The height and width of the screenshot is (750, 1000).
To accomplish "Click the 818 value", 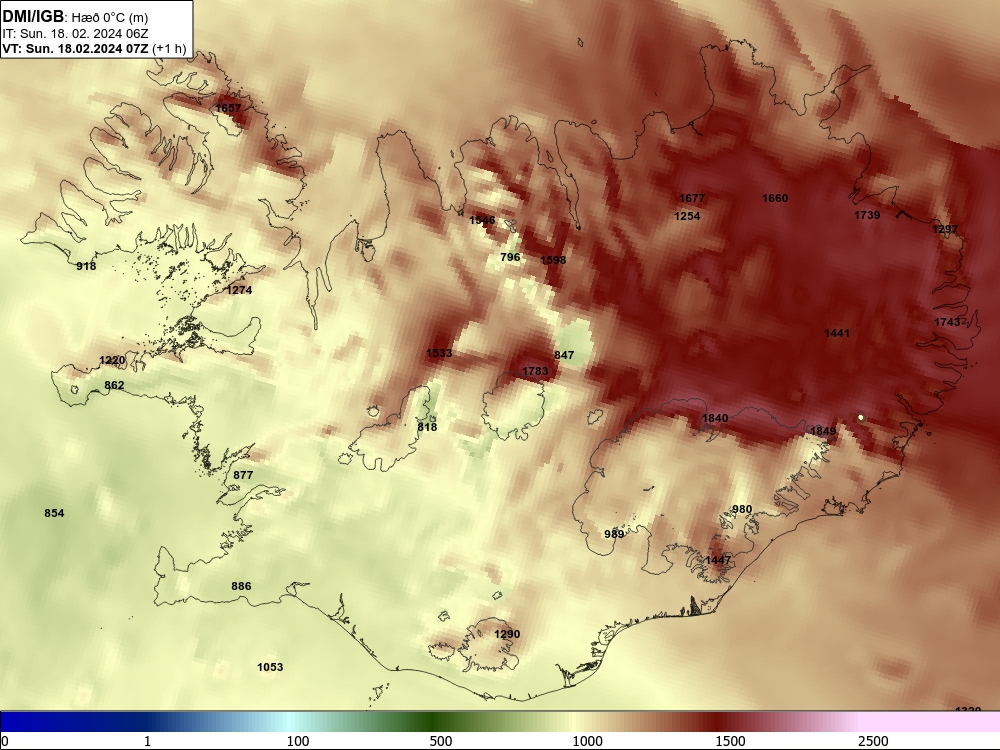I will pyautogui.click(x=427, y=427).
